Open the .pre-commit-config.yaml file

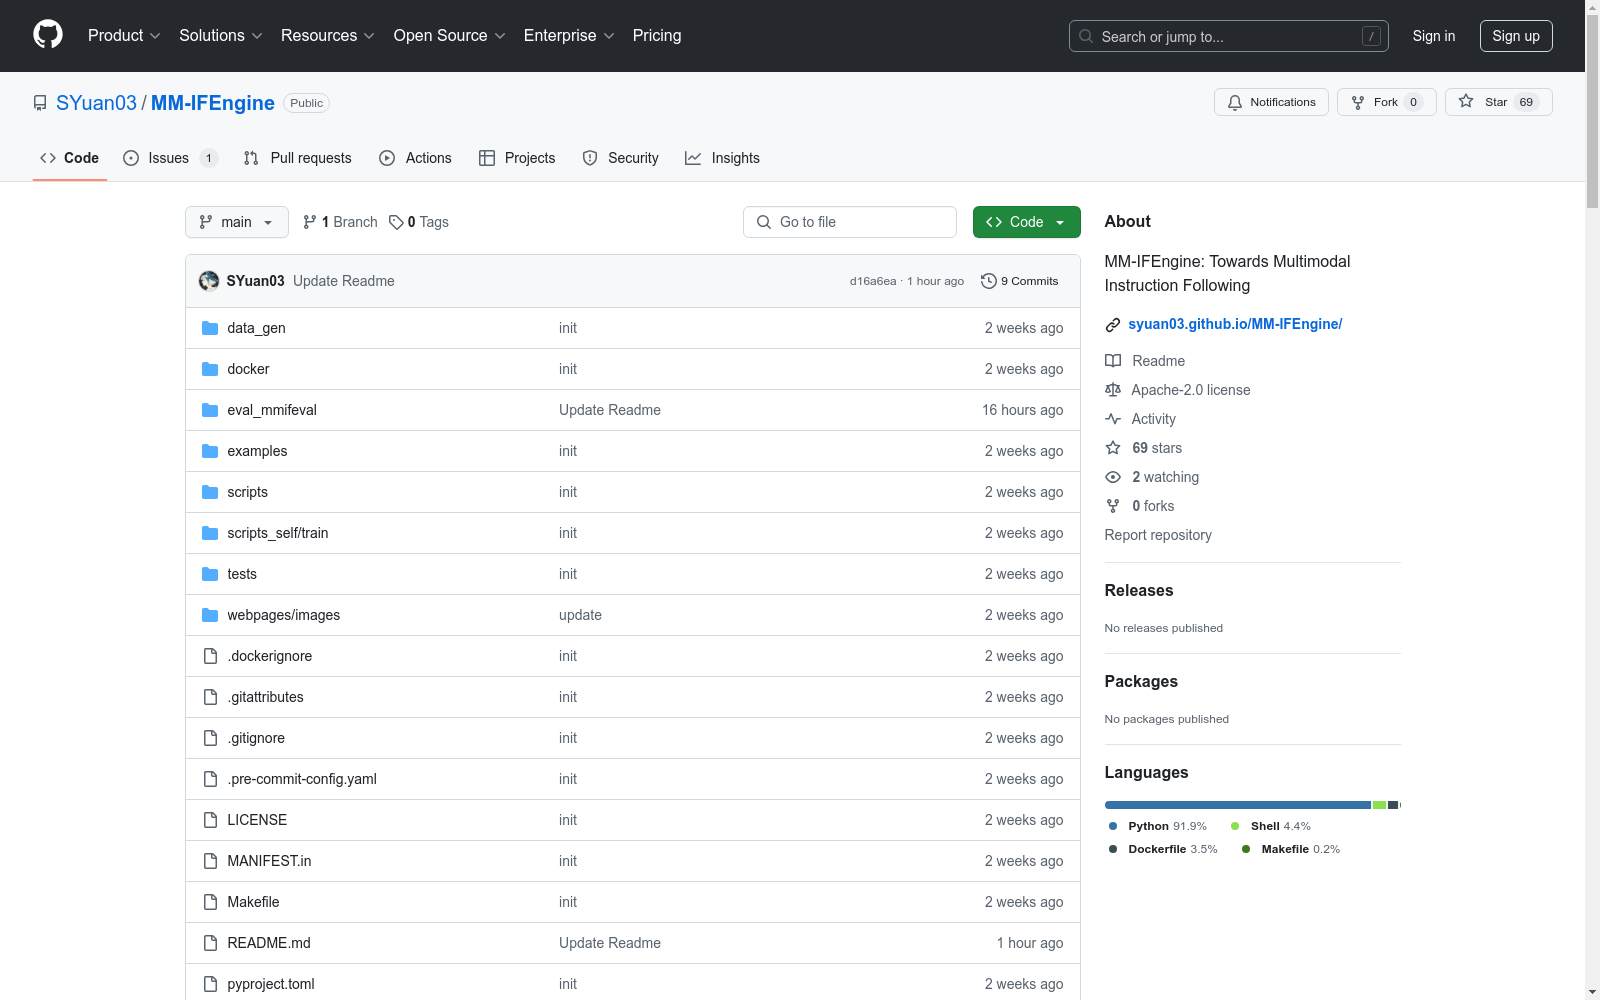click(x=302, y=779)
